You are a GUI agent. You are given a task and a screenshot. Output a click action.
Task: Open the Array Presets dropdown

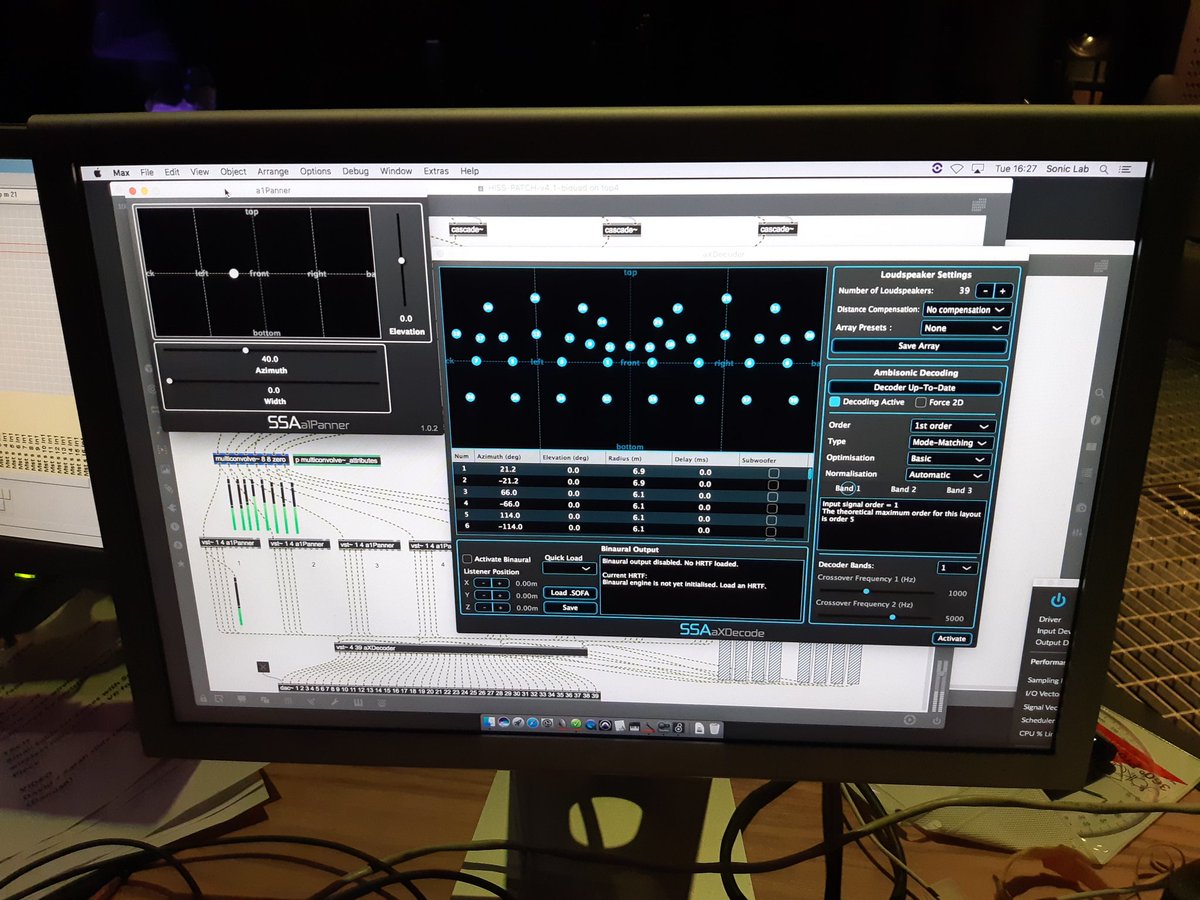tap(965, 328)
